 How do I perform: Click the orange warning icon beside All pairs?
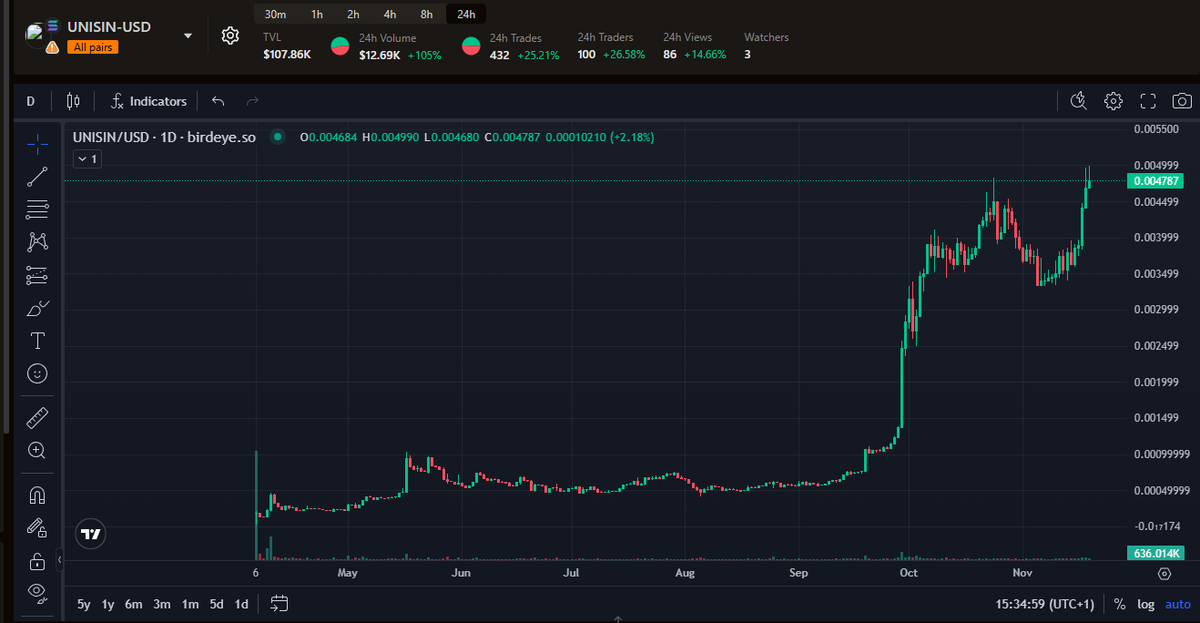[52, 46]
